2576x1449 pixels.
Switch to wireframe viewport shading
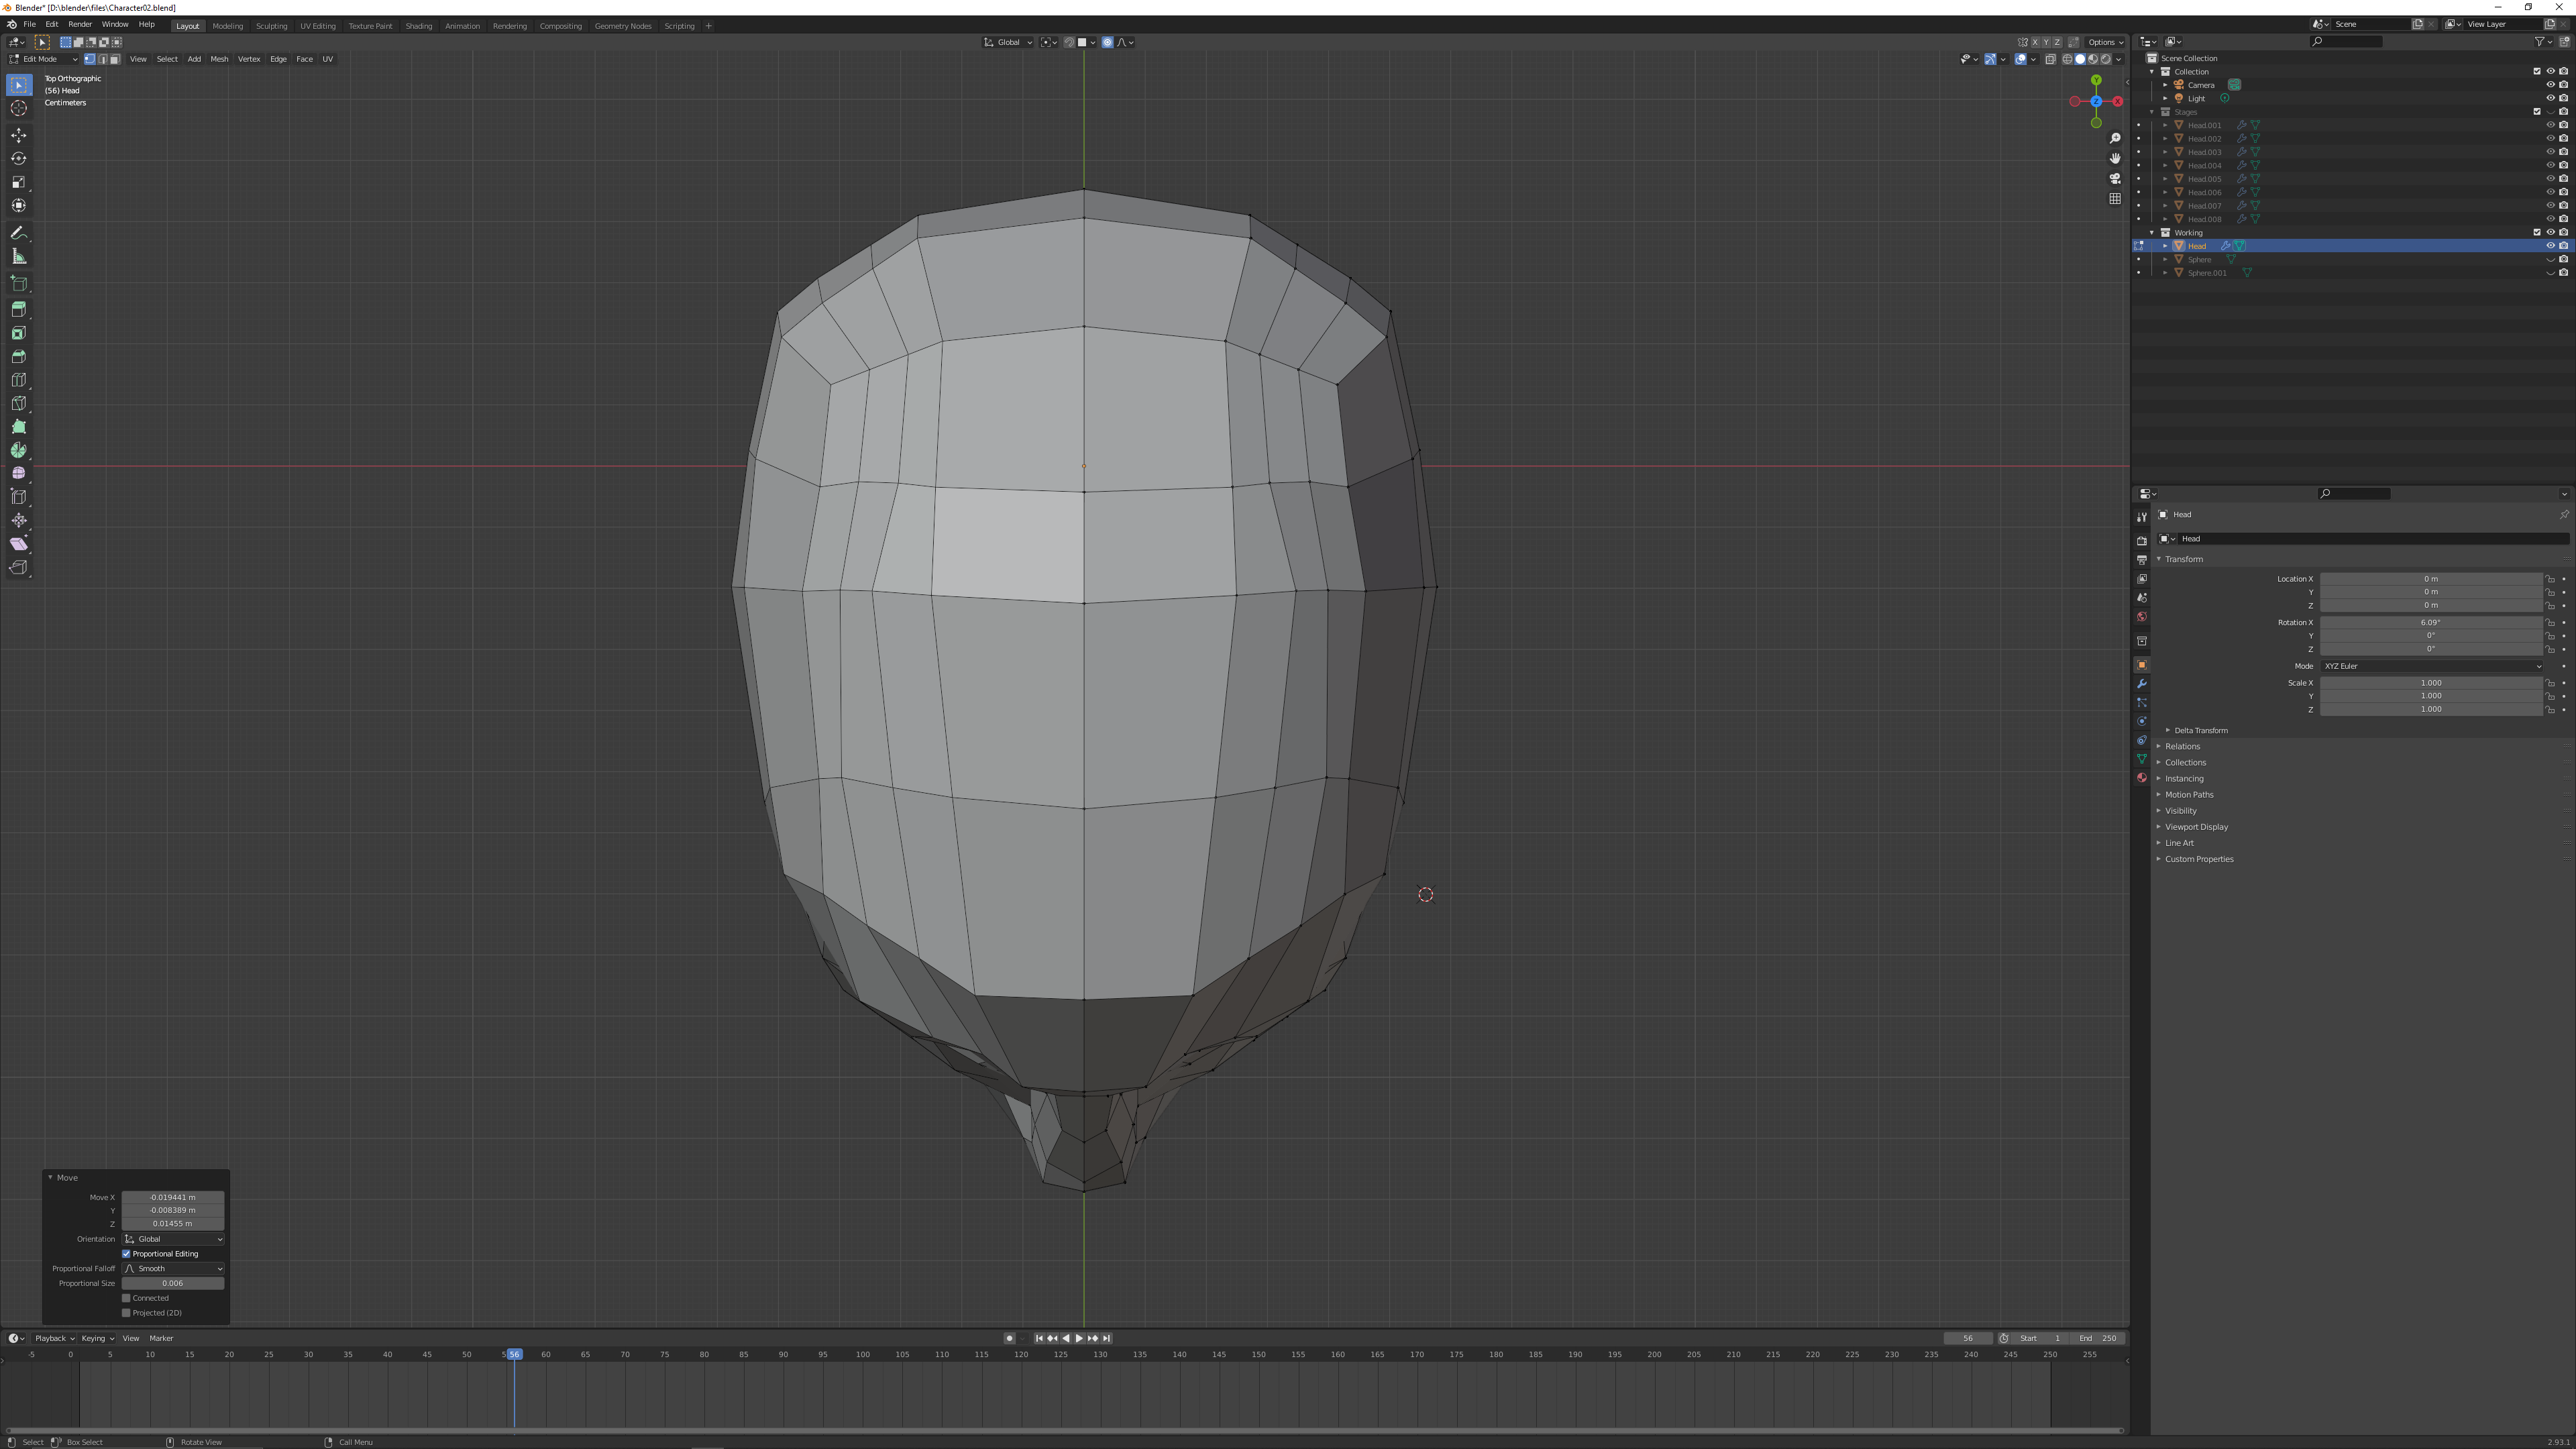[2067, 59]
